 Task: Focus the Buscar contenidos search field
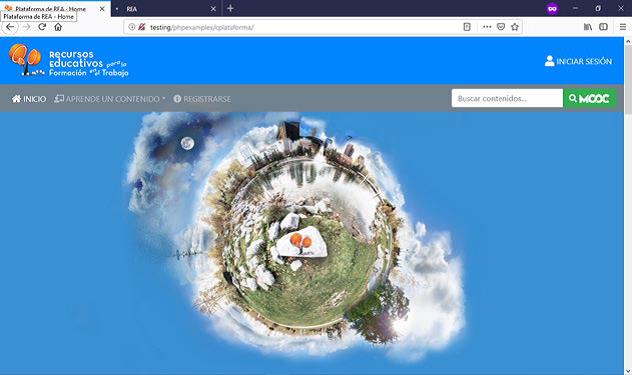click(507, 98)
